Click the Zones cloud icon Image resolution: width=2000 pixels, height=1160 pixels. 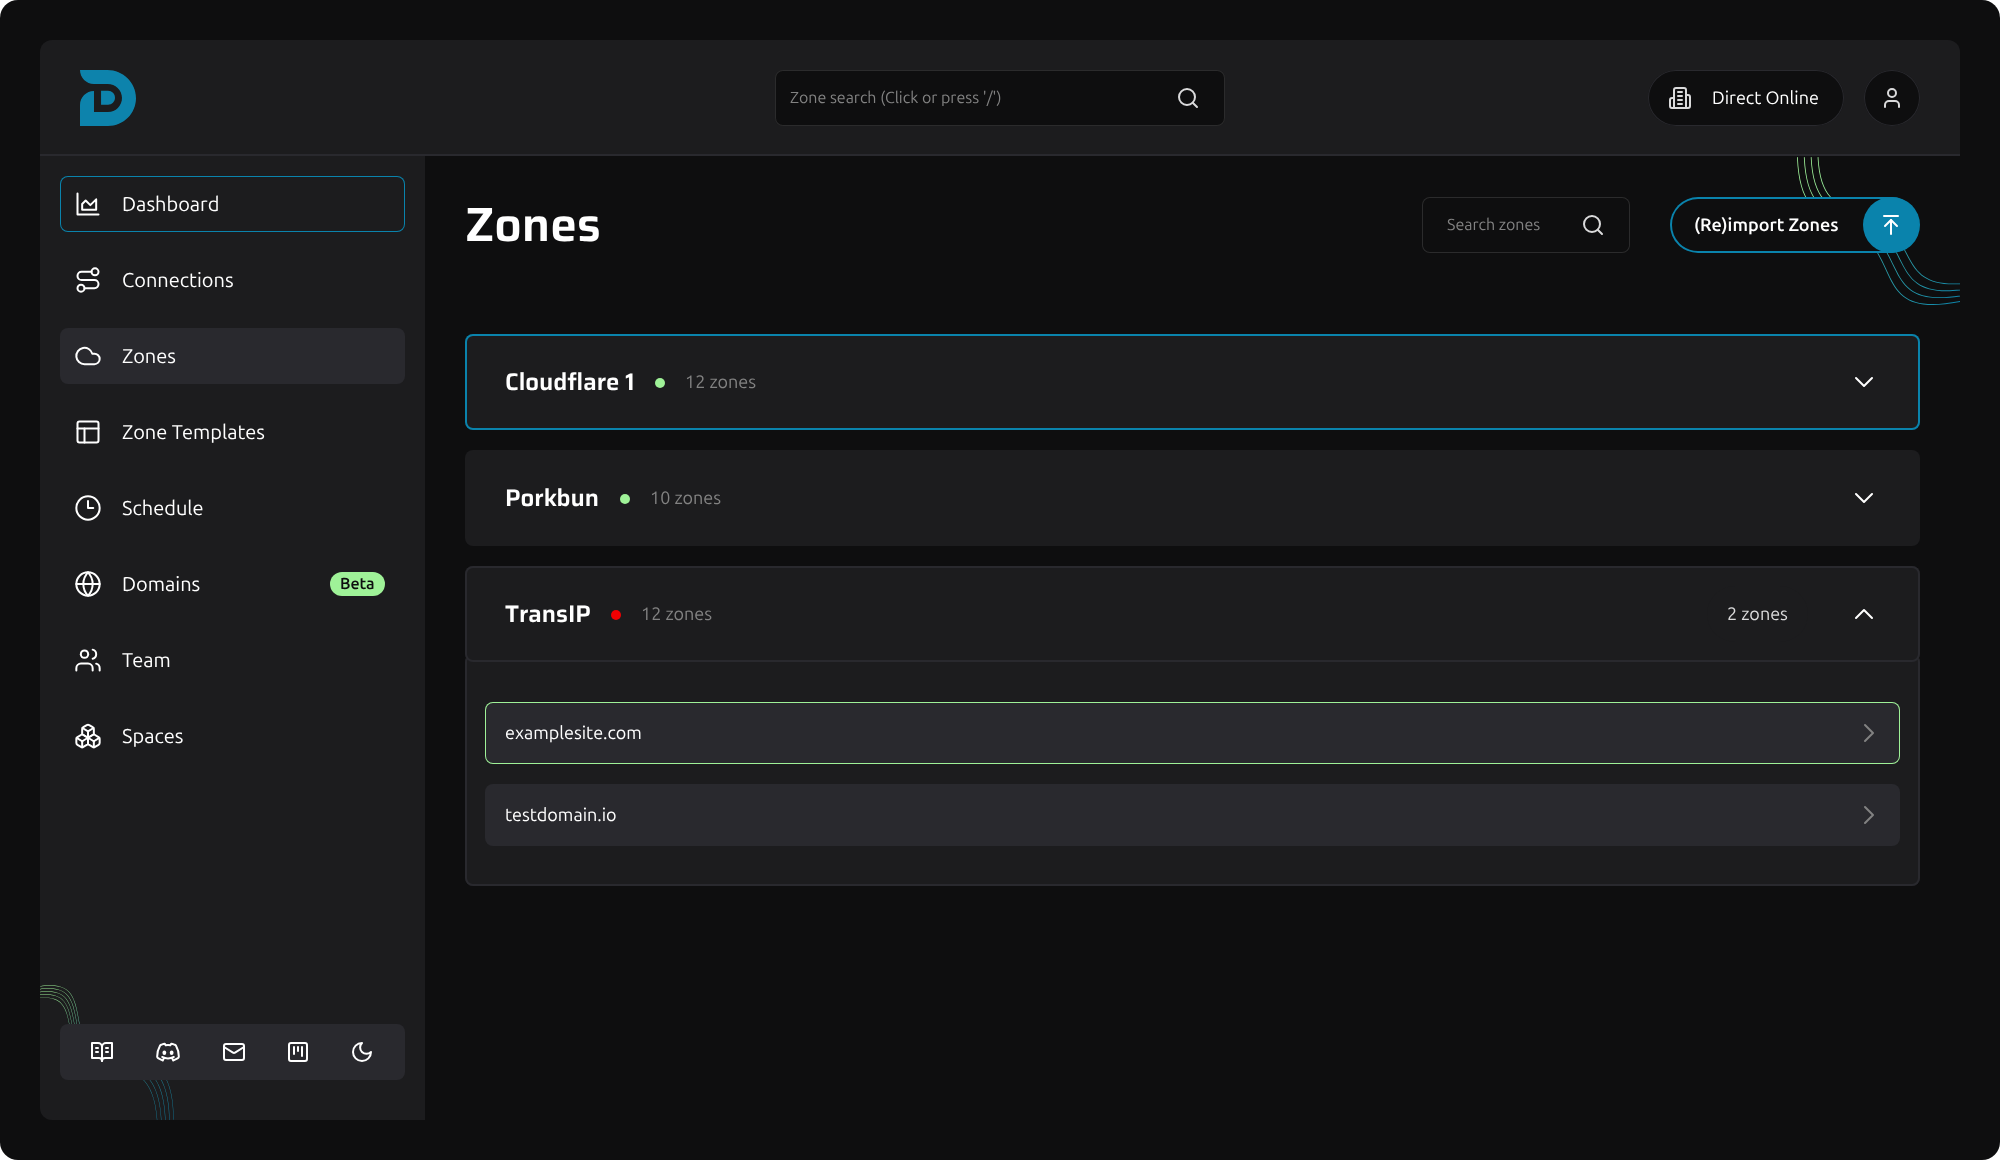(x=88, y=356)
